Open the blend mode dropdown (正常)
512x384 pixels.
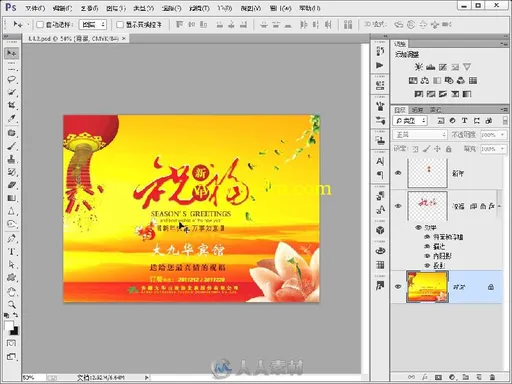tap(420, 135)
